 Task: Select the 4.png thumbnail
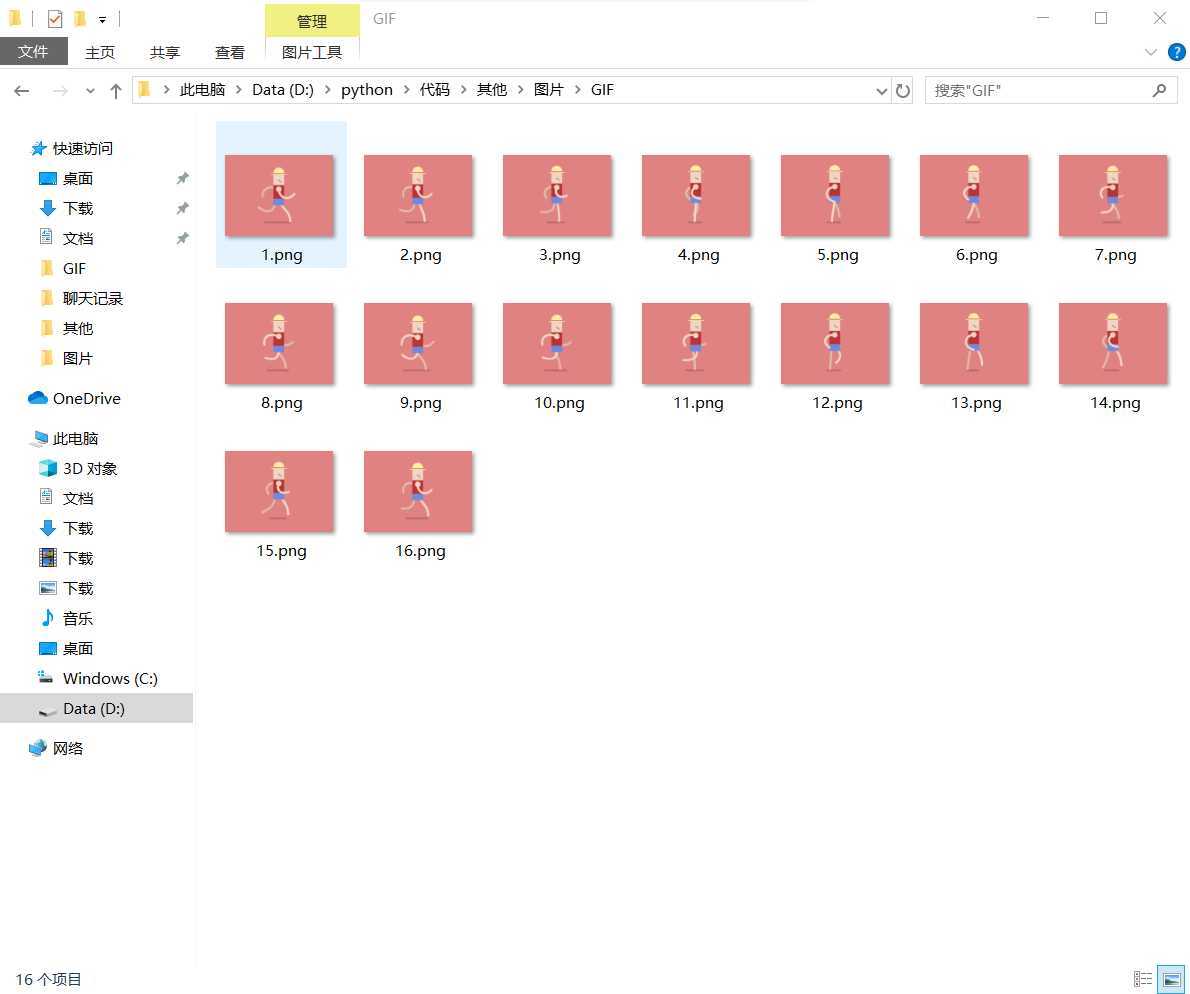click(696, 196)
